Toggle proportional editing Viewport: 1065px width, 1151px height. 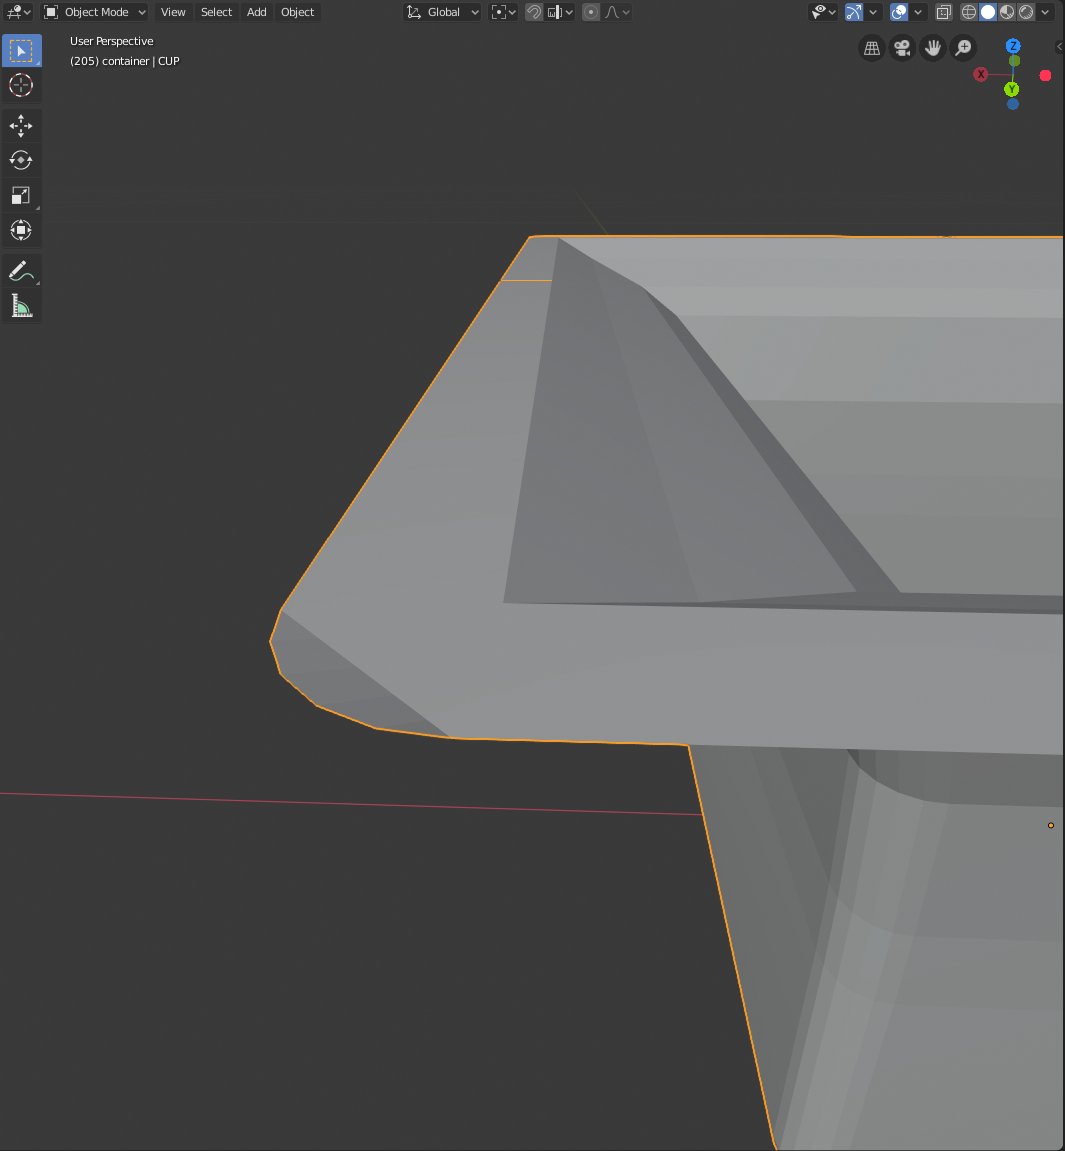click(591, 12)
